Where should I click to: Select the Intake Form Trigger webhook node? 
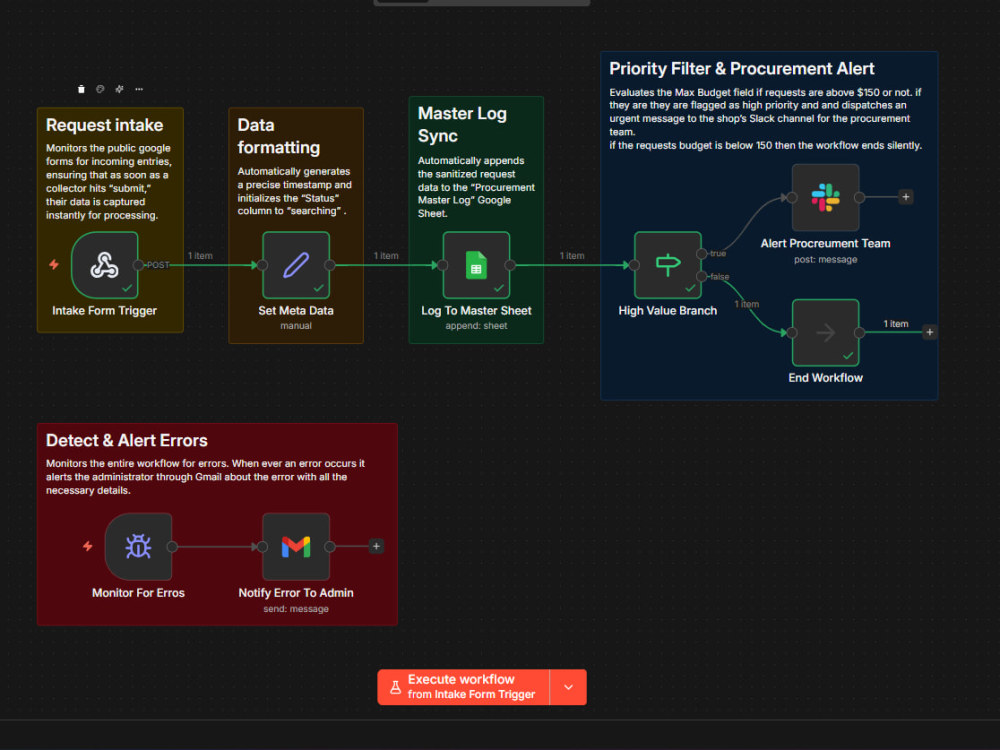[x=105, y=265]
